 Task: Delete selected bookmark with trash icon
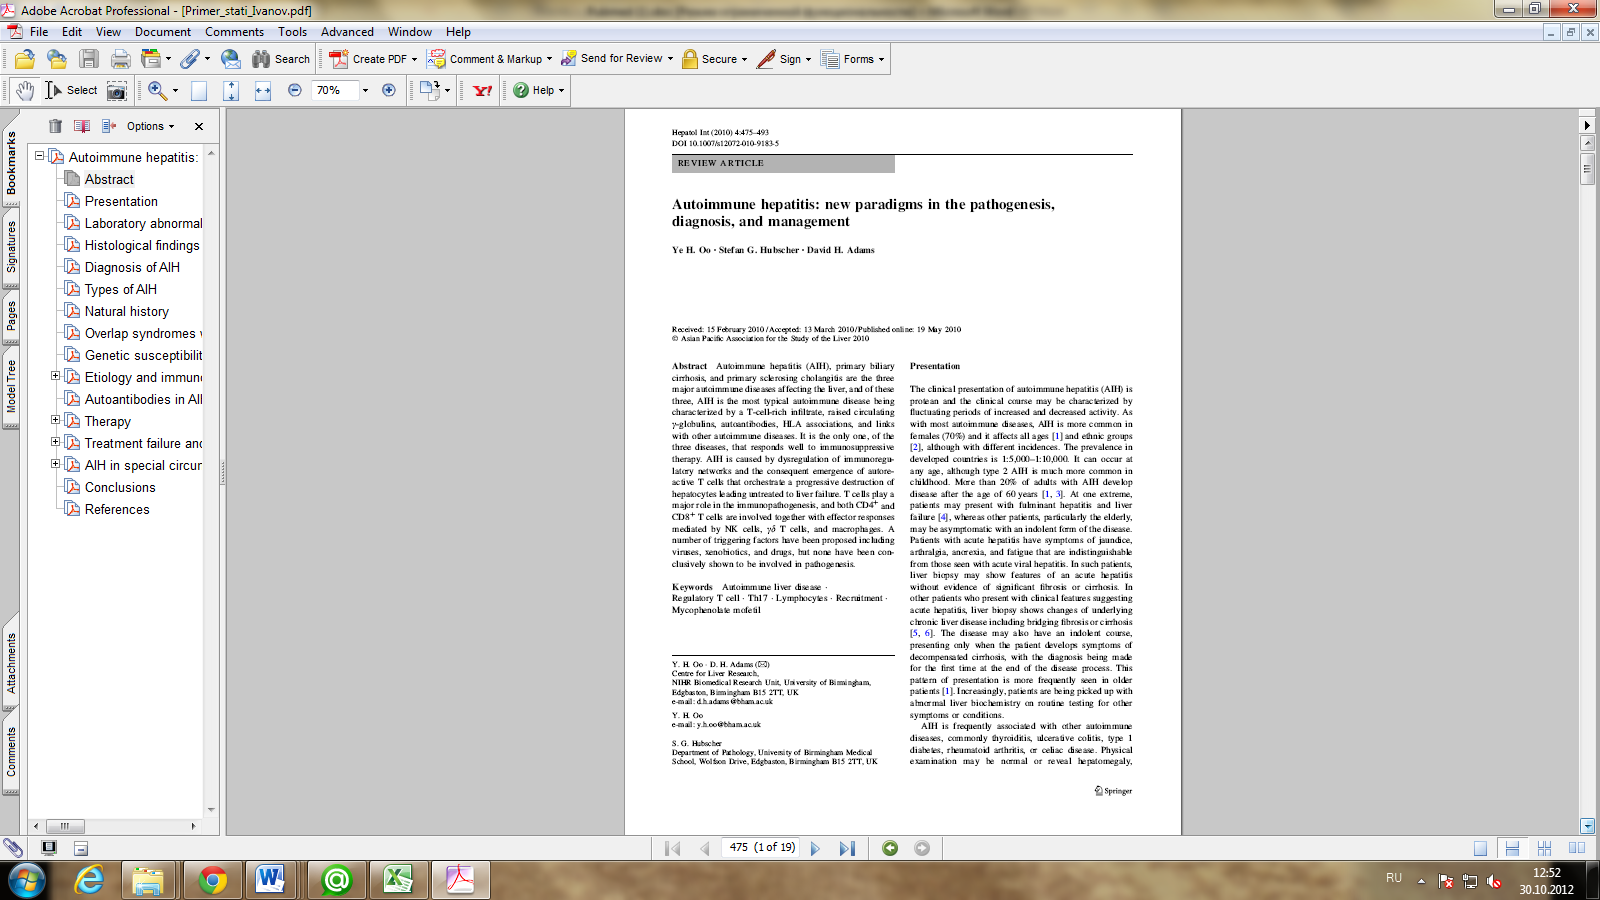pos(55,126)
